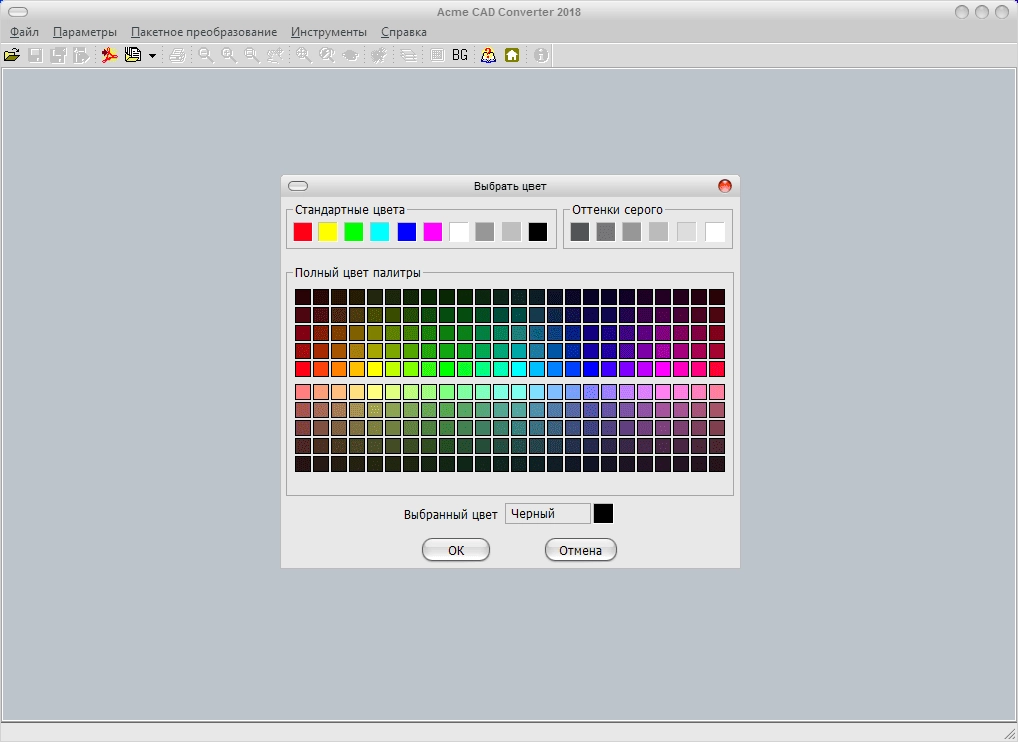The image size is (1018, 742).
Task: Click the main window system menu pill
Action: click(18, 12)
